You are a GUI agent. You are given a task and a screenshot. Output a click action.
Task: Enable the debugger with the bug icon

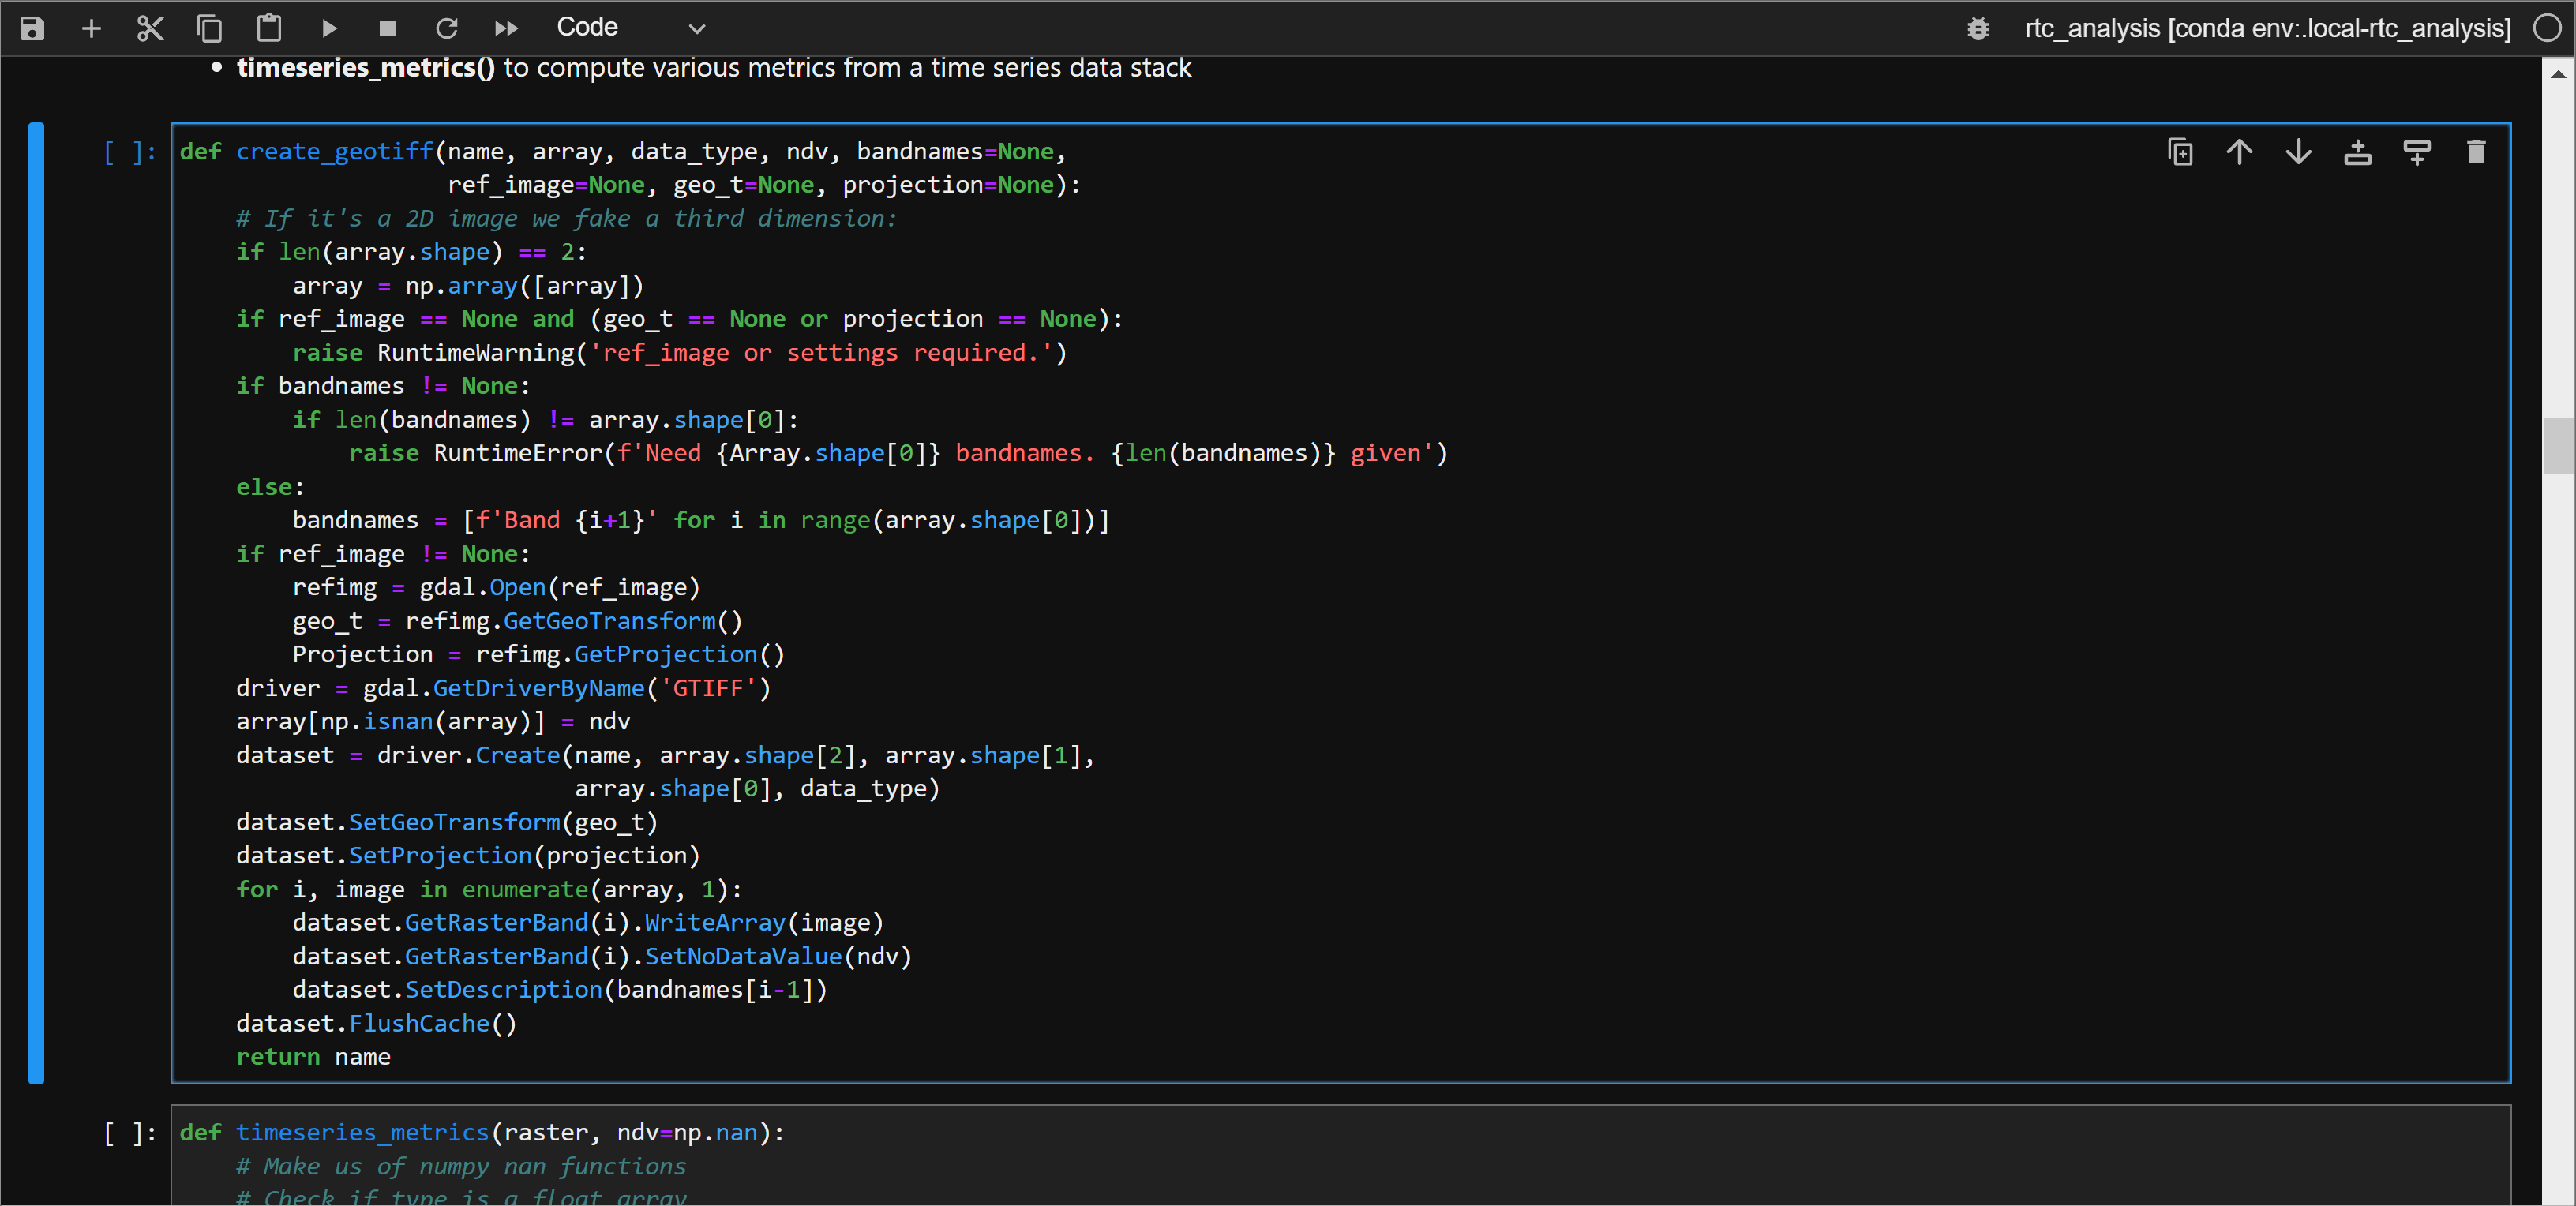point(1980,28)
